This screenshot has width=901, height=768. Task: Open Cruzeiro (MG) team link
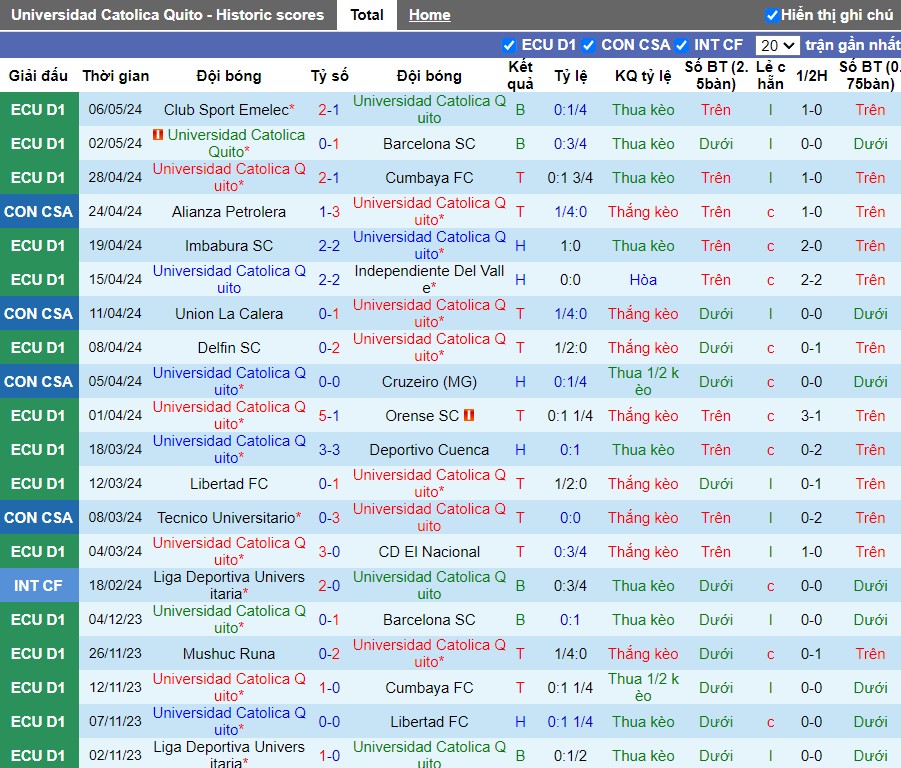429,381
